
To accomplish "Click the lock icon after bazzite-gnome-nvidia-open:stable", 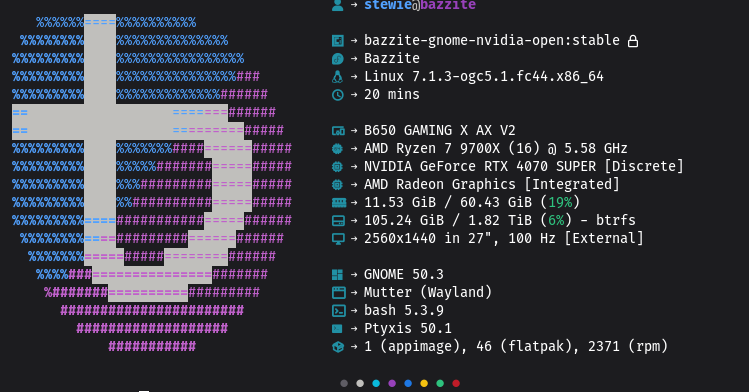I will [633, 41].
